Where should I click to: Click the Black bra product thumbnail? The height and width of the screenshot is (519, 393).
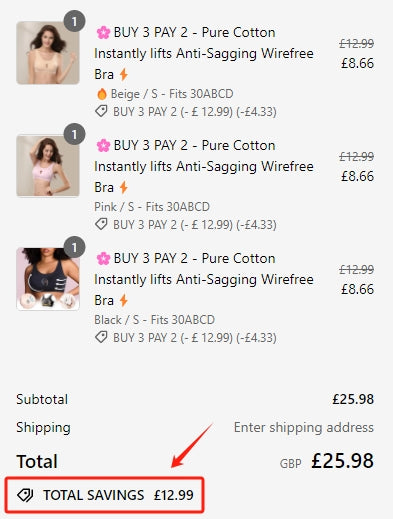pyautogui.click(x=48, y=279)
